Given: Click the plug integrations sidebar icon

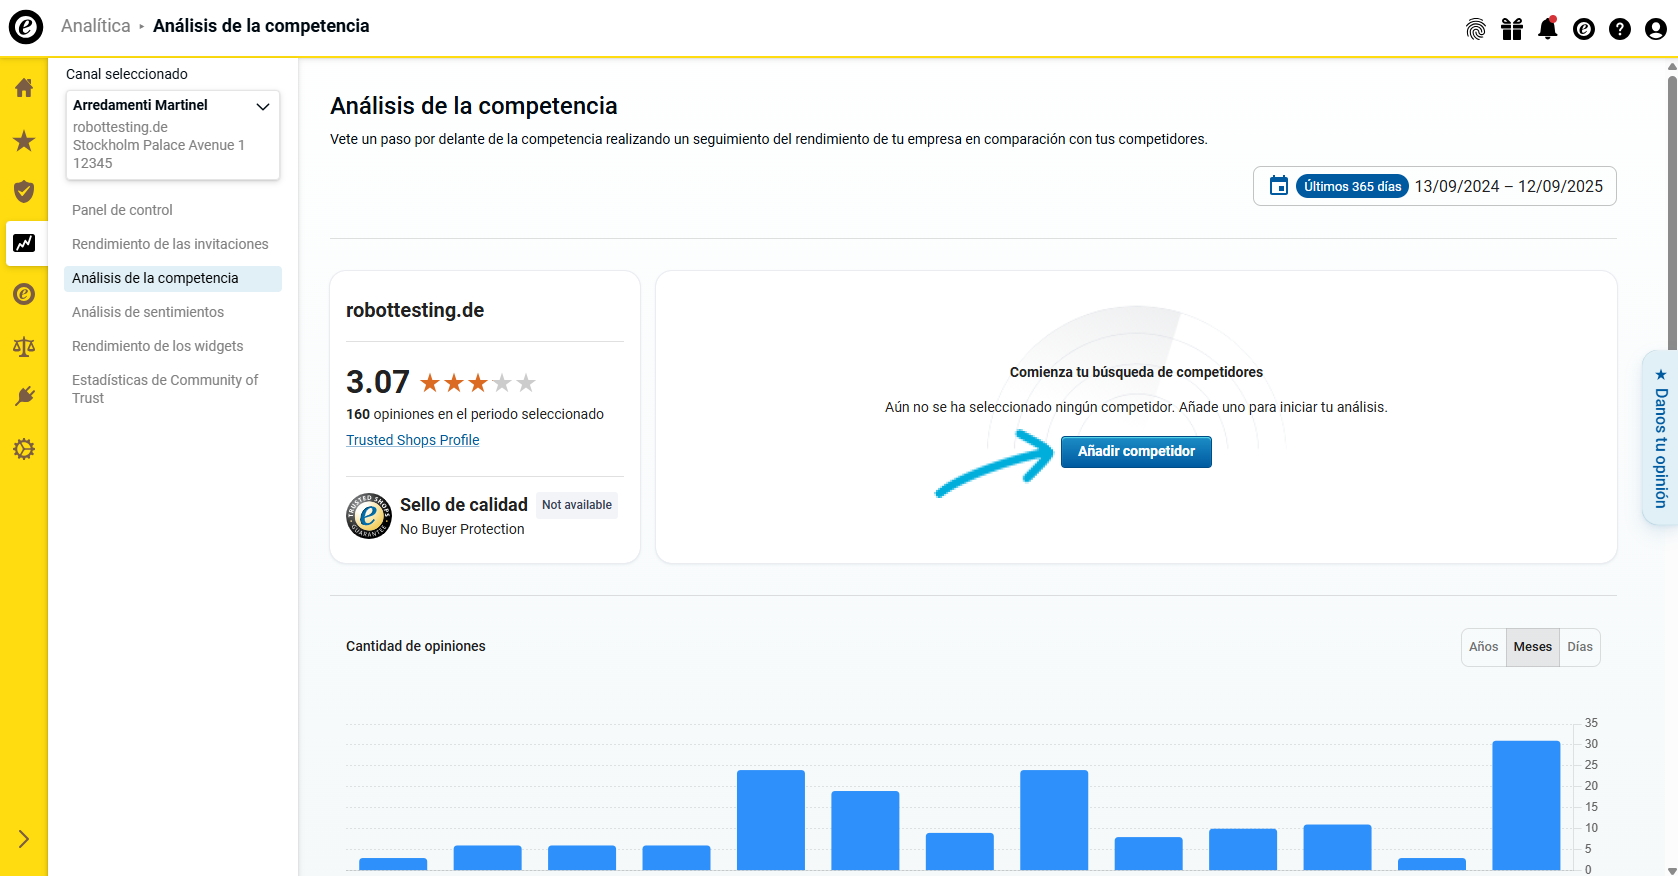Looking at the screenshot, I should coord(24,397).
